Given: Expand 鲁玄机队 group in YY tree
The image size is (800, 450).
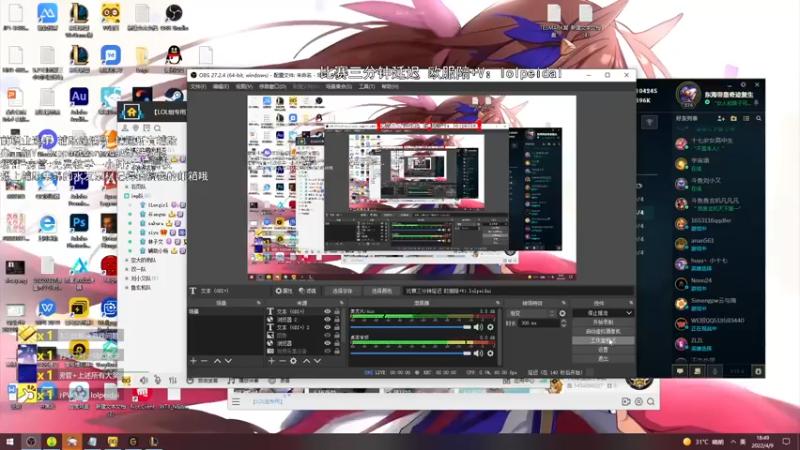Looking at the screenshot, I should pyautogui.click(x=127, y=288).
